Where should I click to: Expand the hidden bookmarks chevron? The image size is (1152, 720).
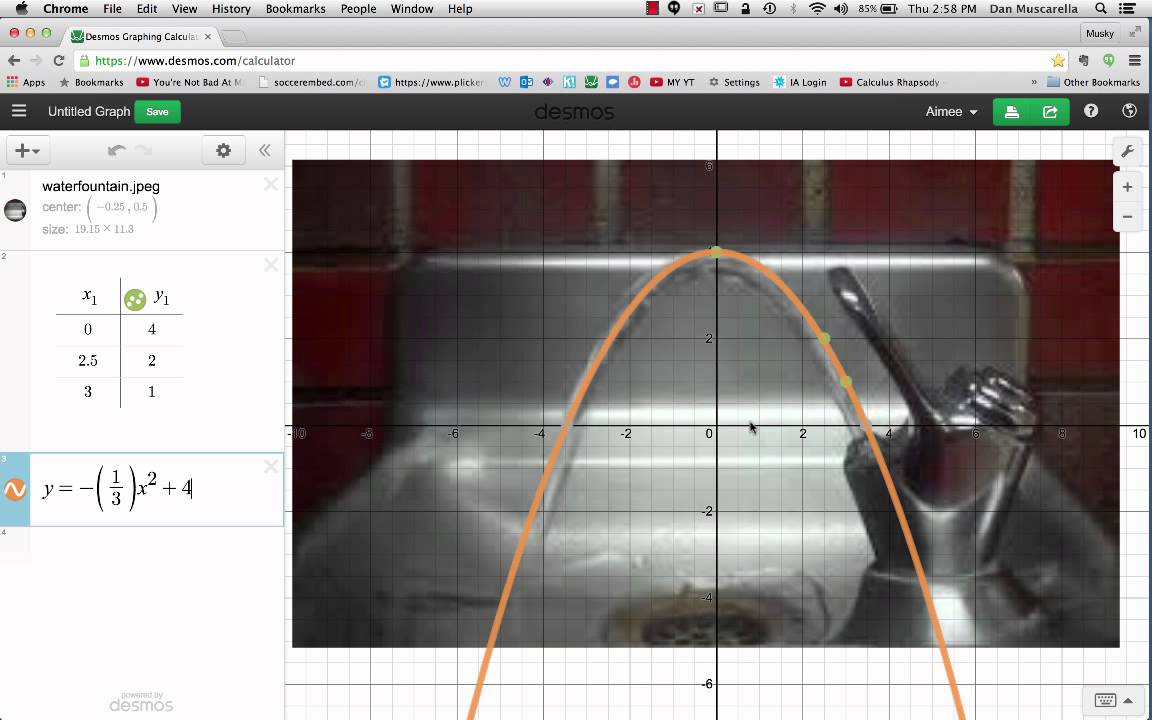point(1034,82)
